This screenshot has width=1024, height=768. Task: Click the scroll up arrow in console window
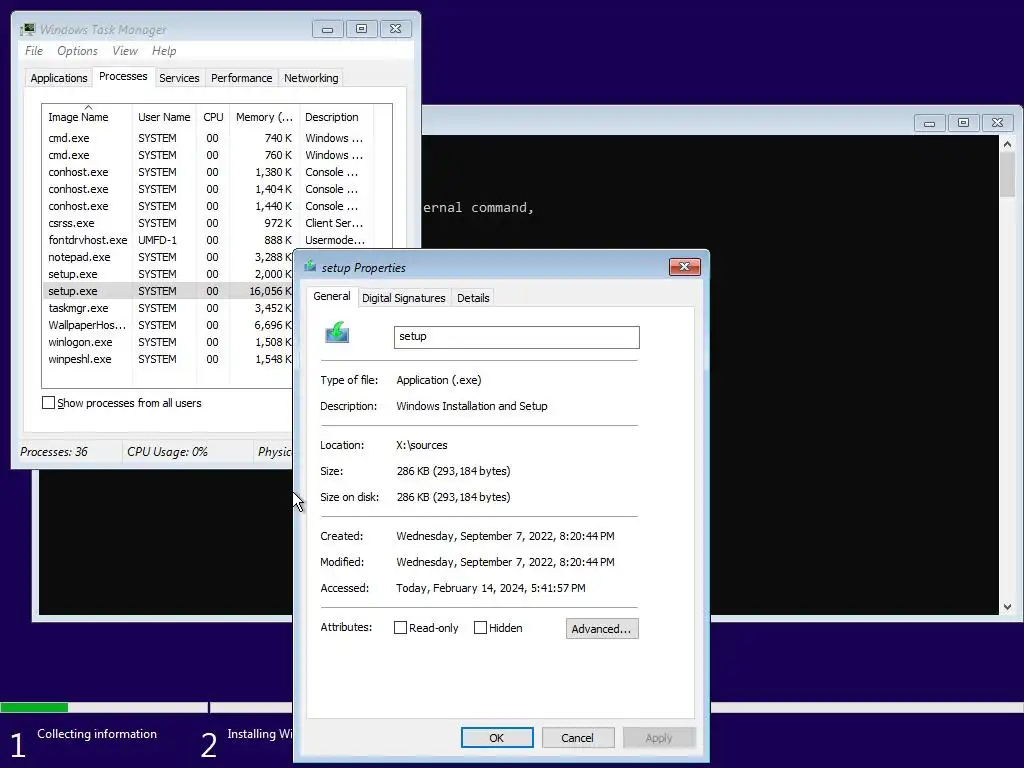pos(1007,144)
